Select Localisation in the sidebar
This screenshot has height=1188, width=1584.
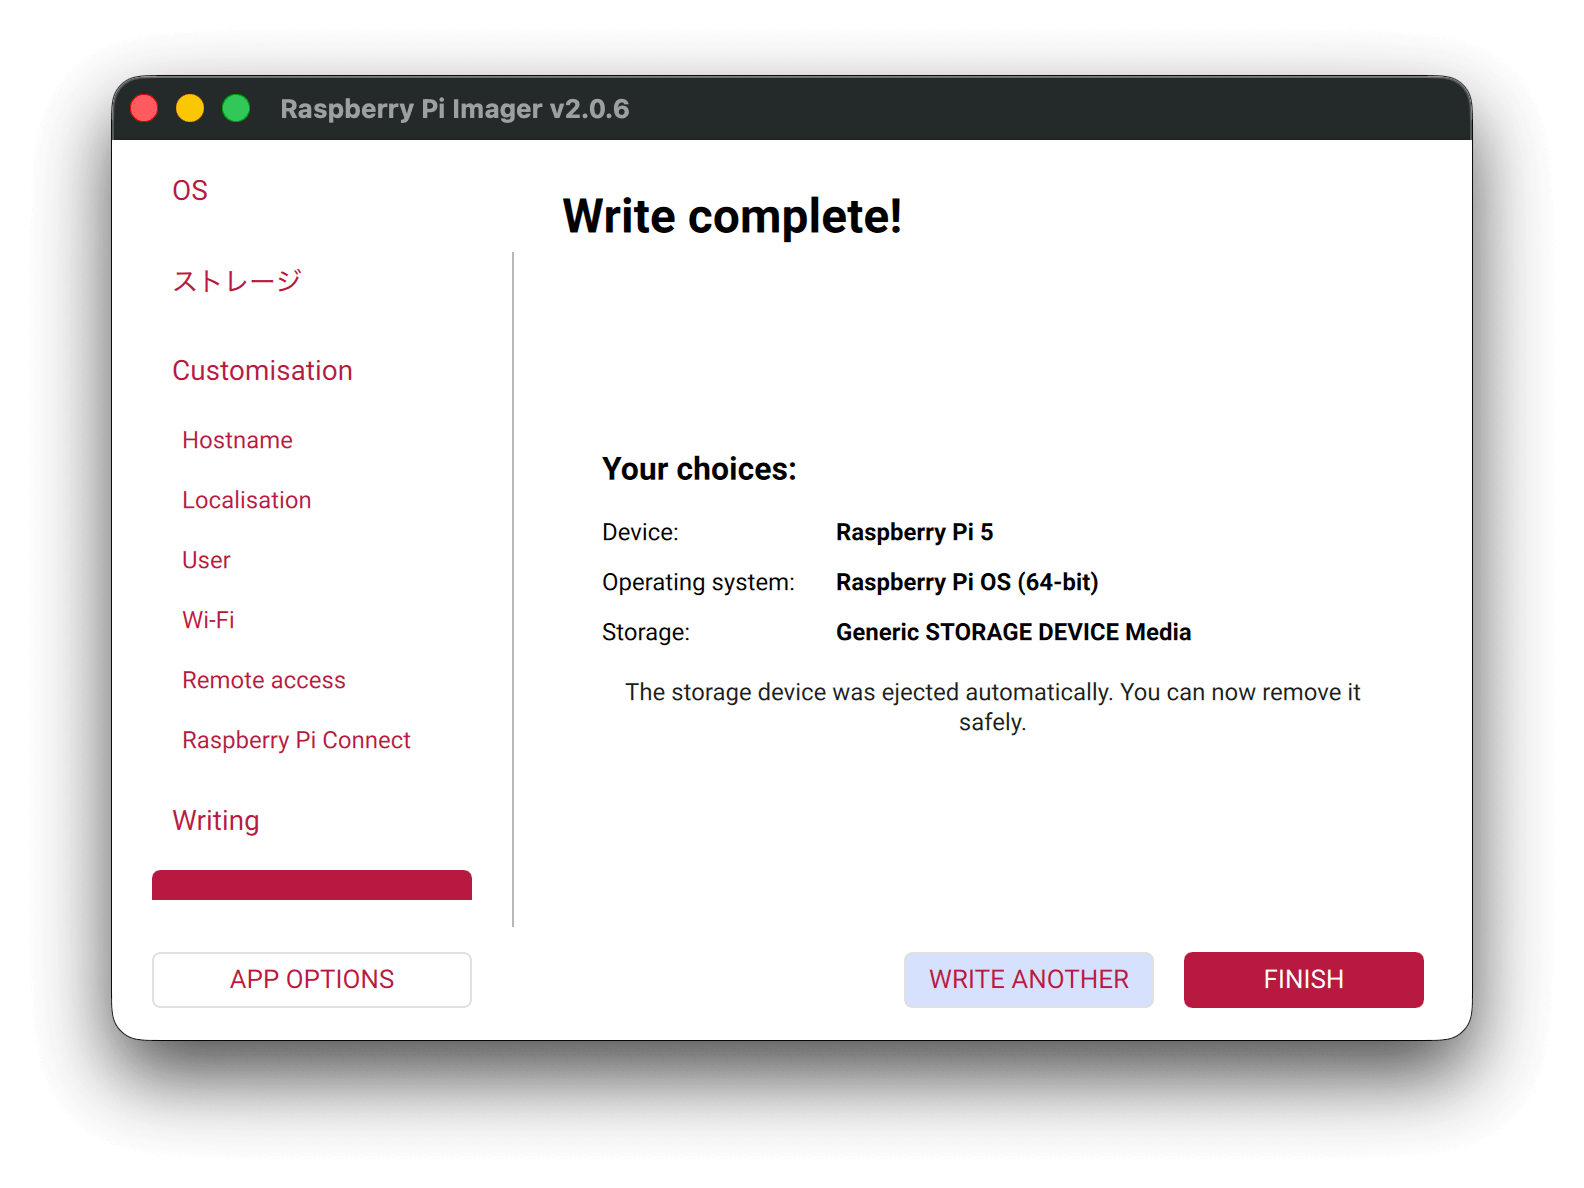pyautogui.click(x=246, y=500)
